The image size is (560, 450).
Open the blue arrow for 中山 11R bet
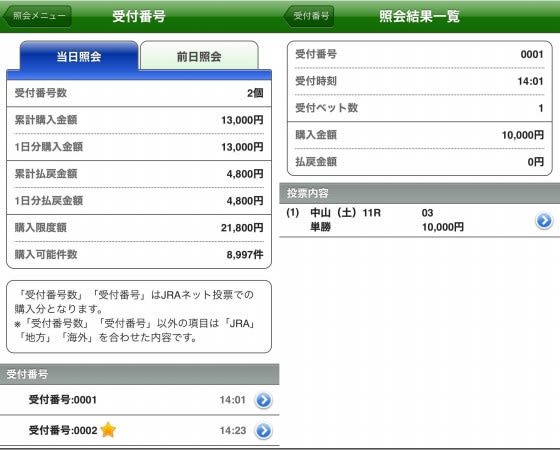[544, 220]
